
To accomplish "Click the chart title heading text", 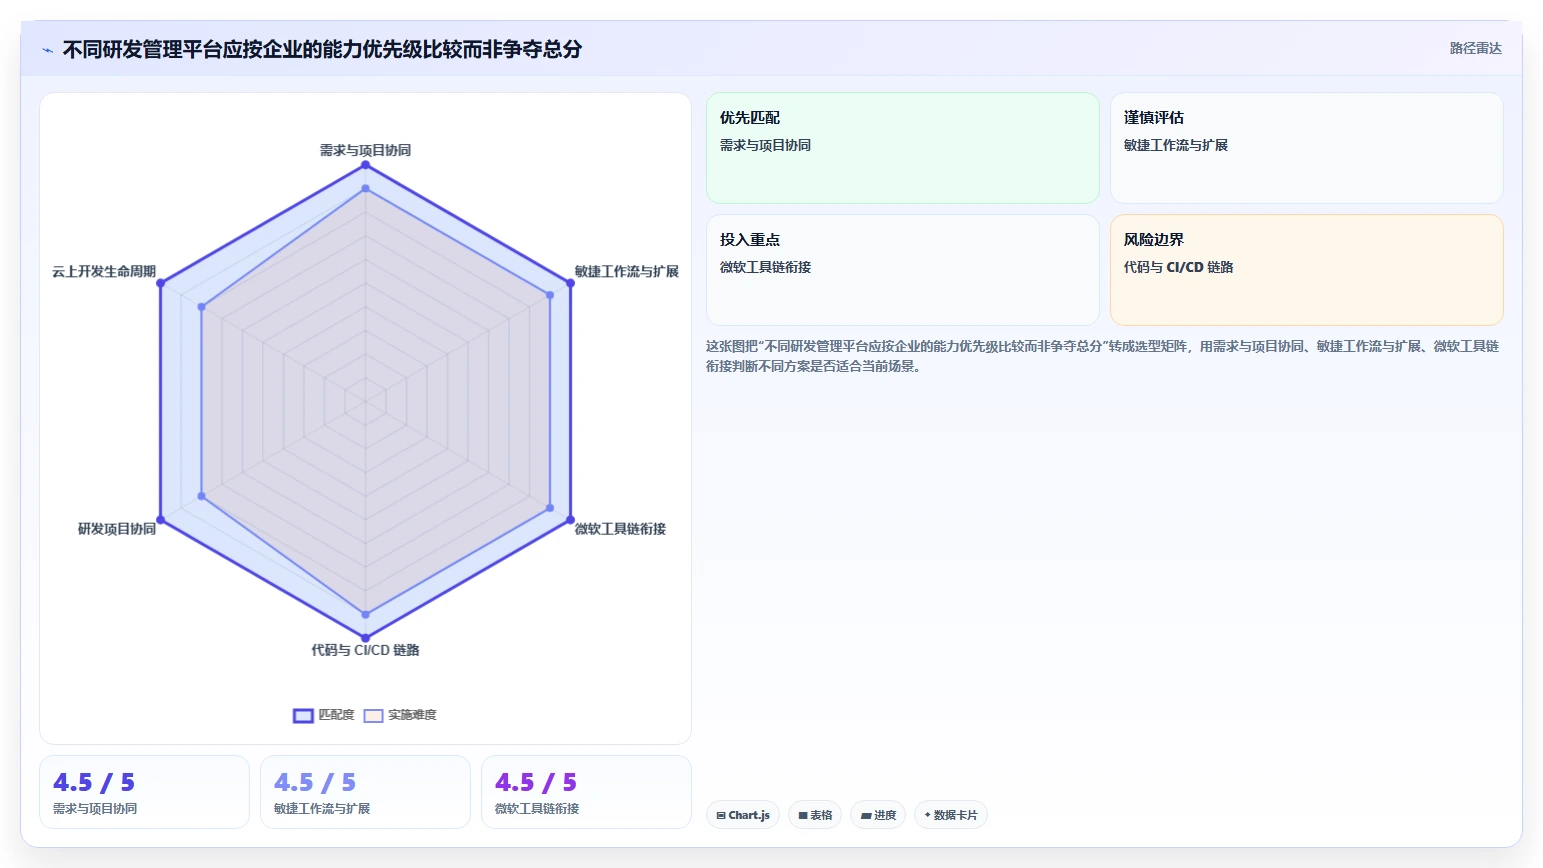I will point(322,49).
